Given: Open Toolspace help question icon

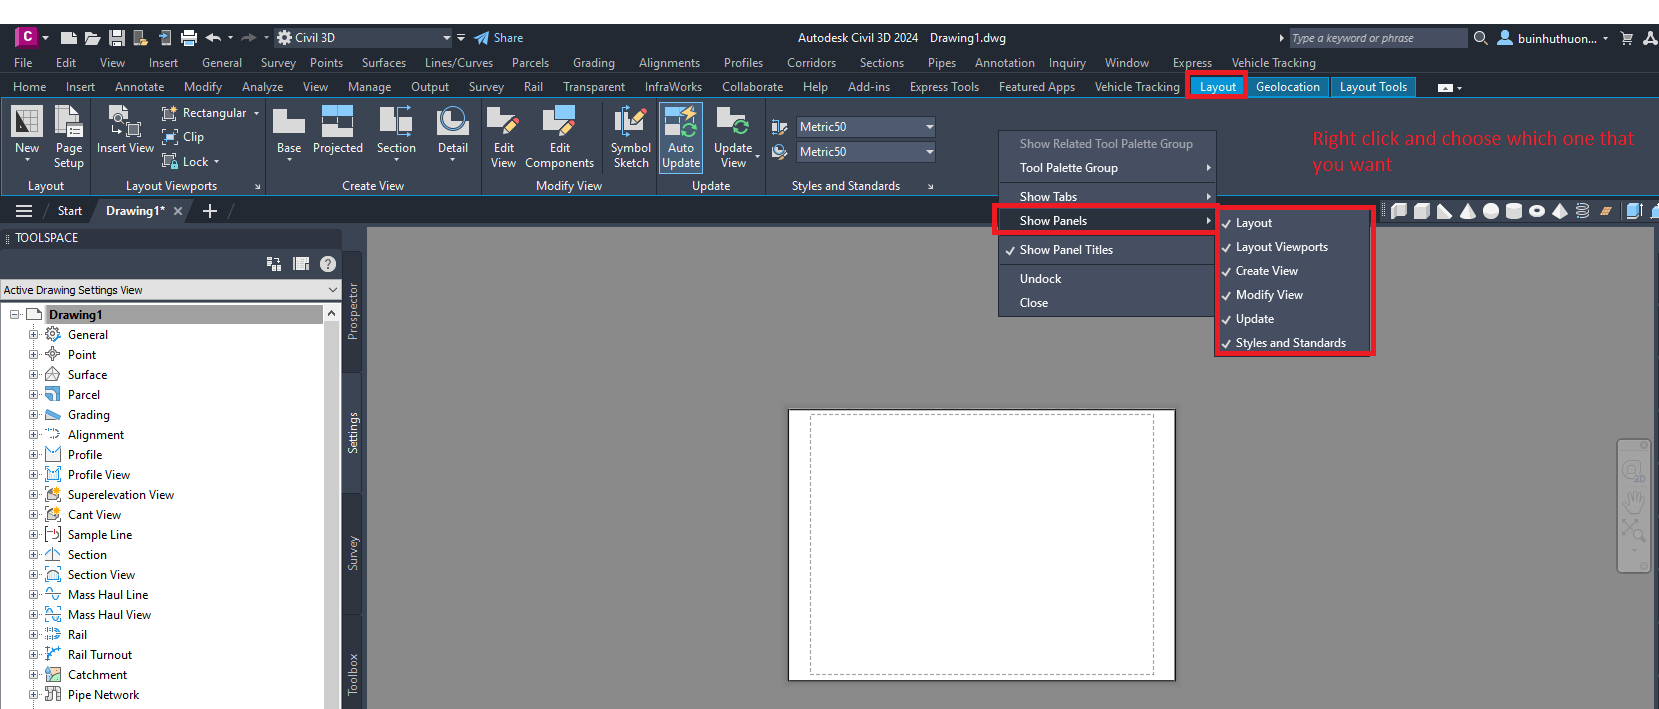Looking at the screenshot, I should coord(328,264).
